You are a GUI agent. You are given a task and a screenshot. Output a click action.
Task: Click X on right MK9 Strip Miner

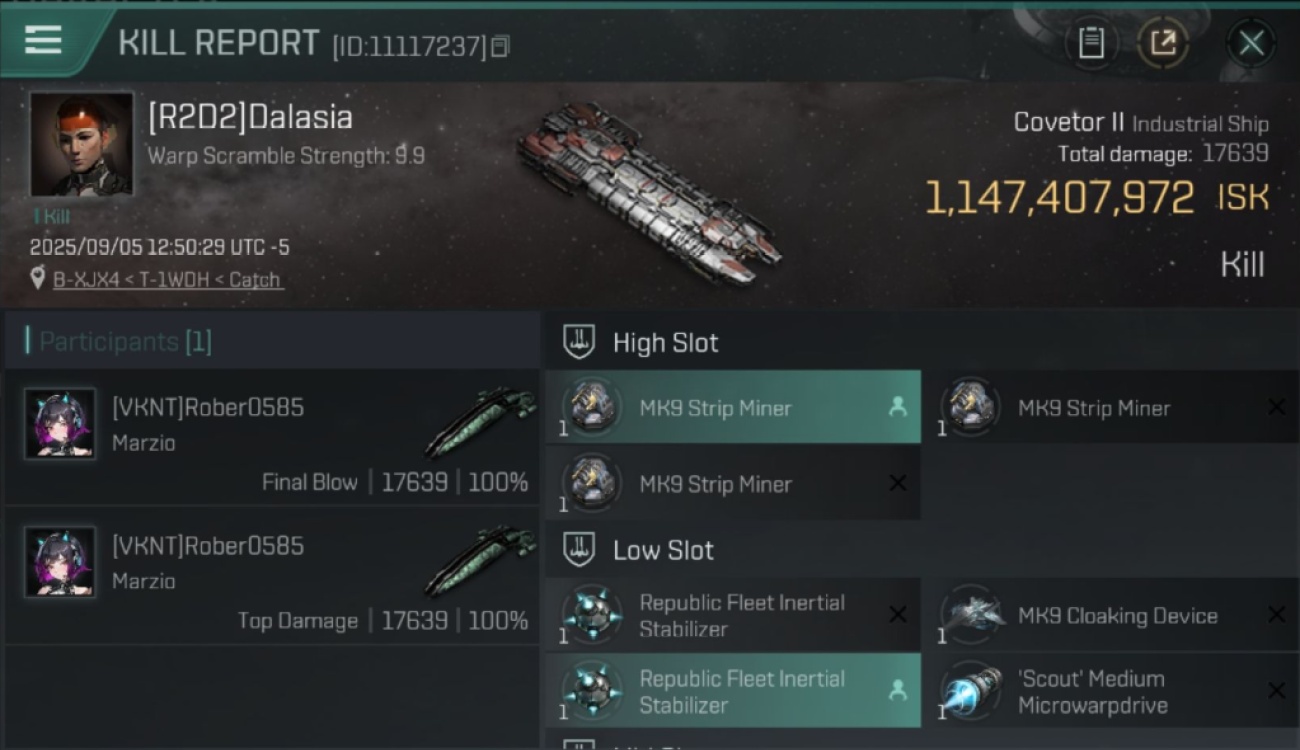click(x=1276, y=408)
